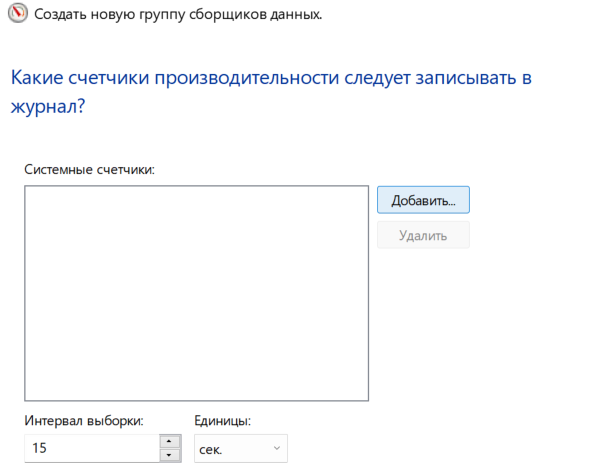Viewport: 605px width, 475px height.
Task: Click the Интервал выборки label
Action: 84,420
